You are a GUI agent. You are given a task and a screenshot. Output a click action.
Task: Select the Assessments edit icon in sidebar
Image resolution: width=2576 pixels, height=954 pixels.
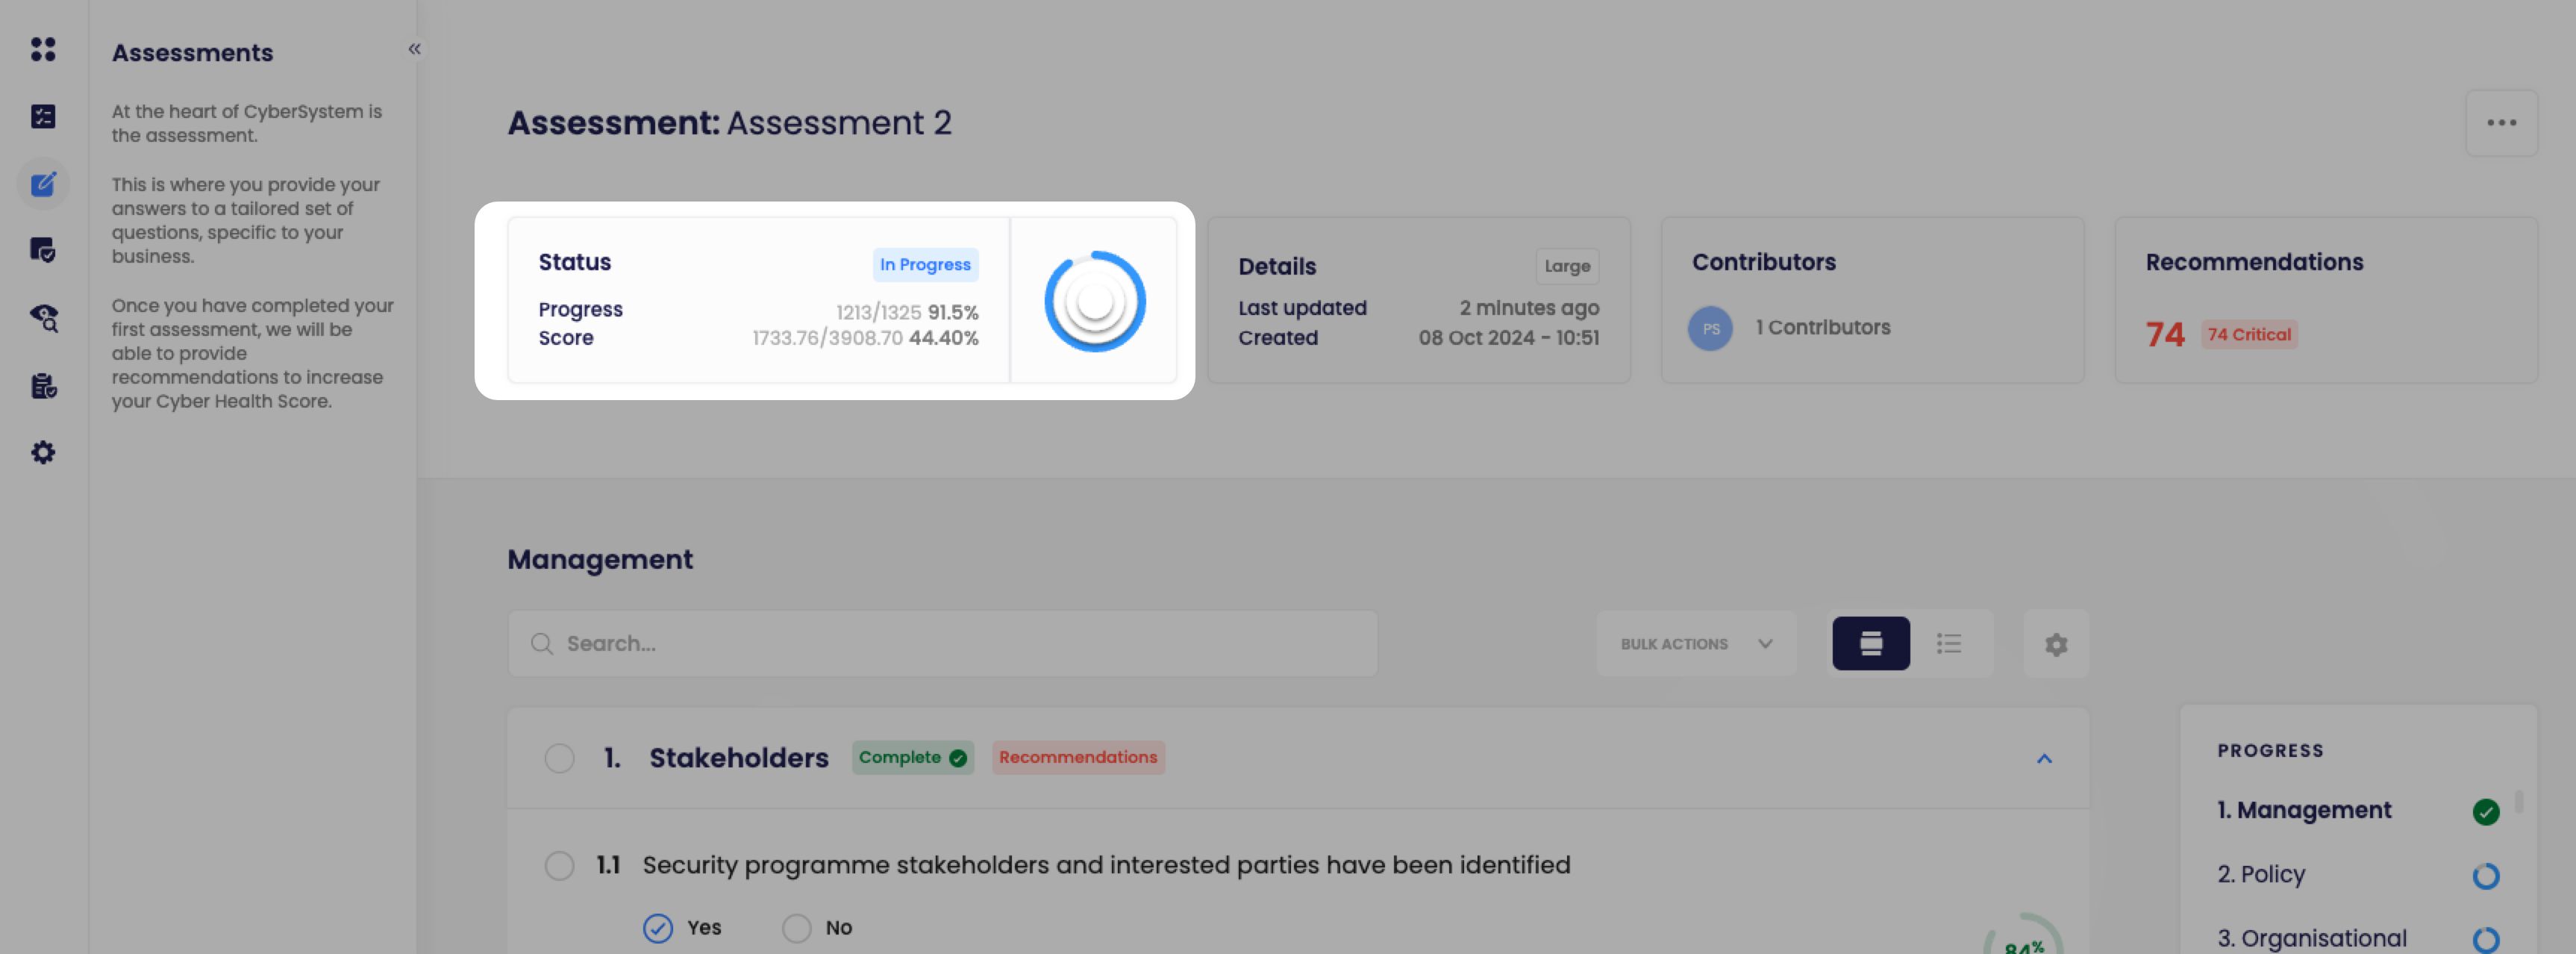[43, 184]
